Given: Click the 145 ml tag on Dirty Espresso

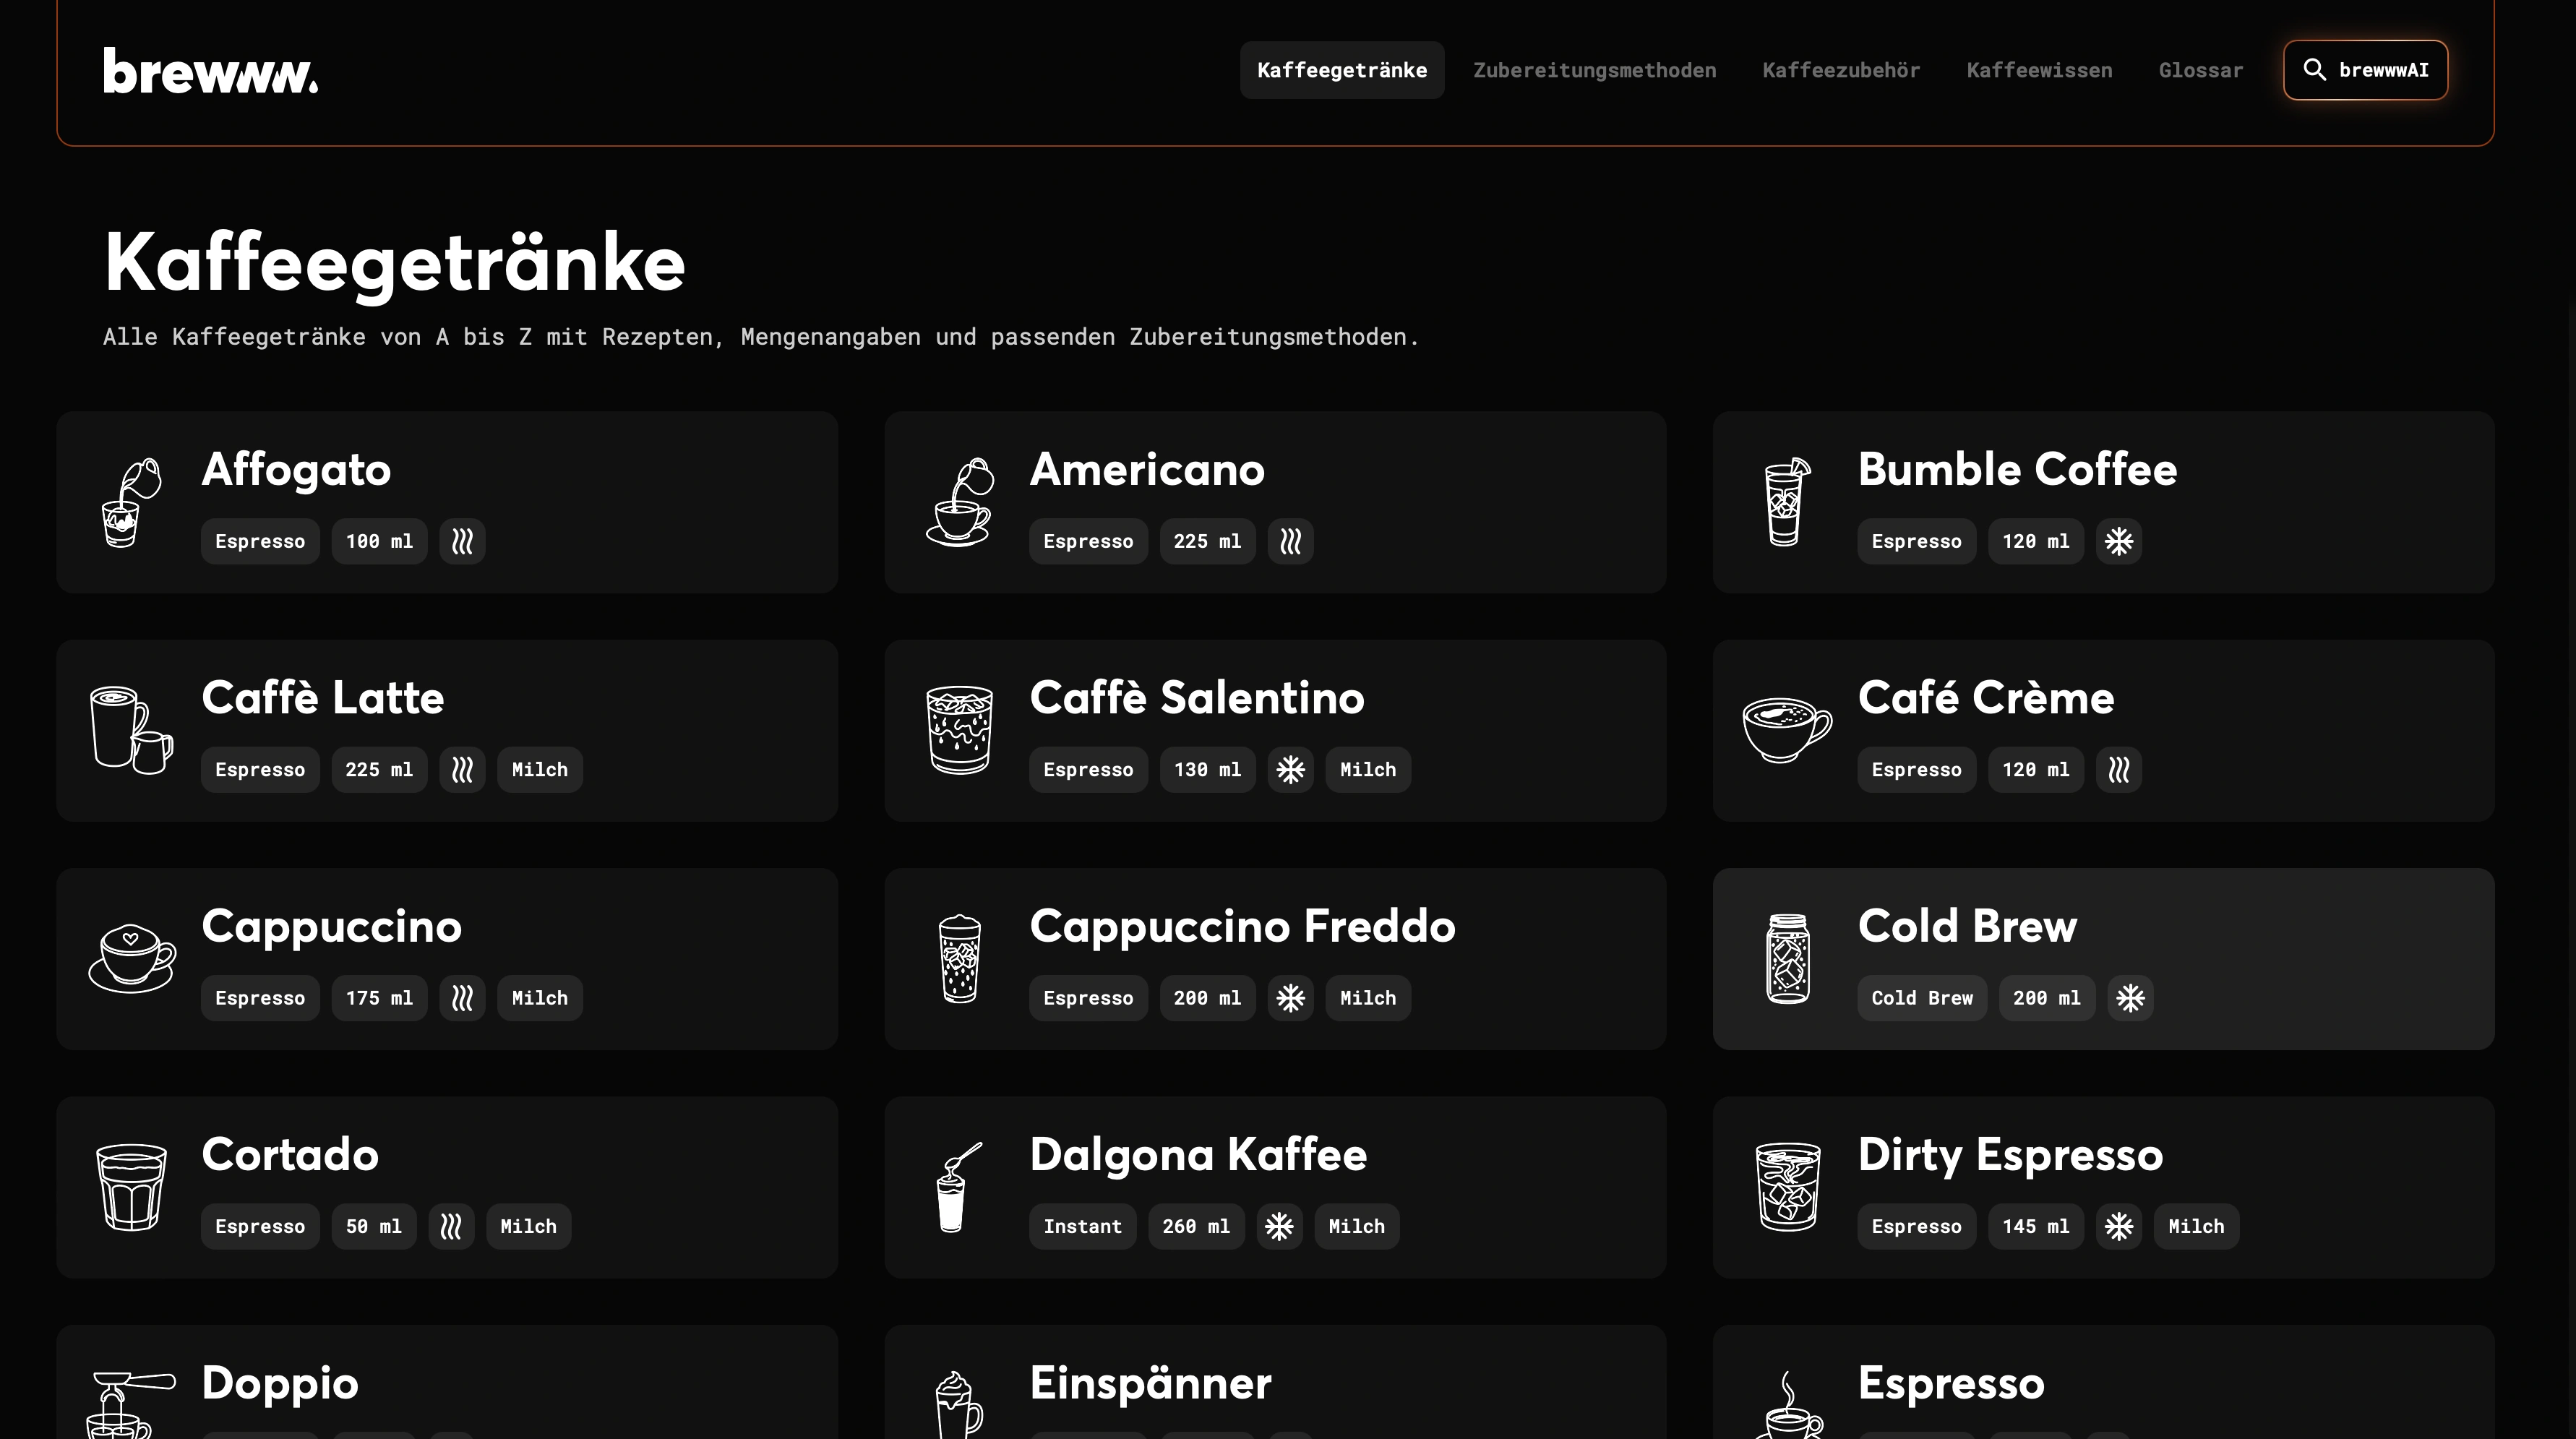Looking at the screenshot, I should point(2036,1226).
